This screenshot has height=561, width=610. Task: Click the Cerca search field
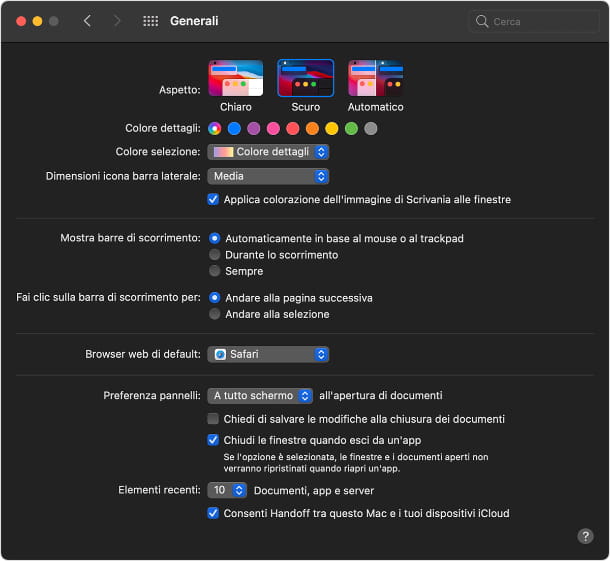click(x=534, y=21)
